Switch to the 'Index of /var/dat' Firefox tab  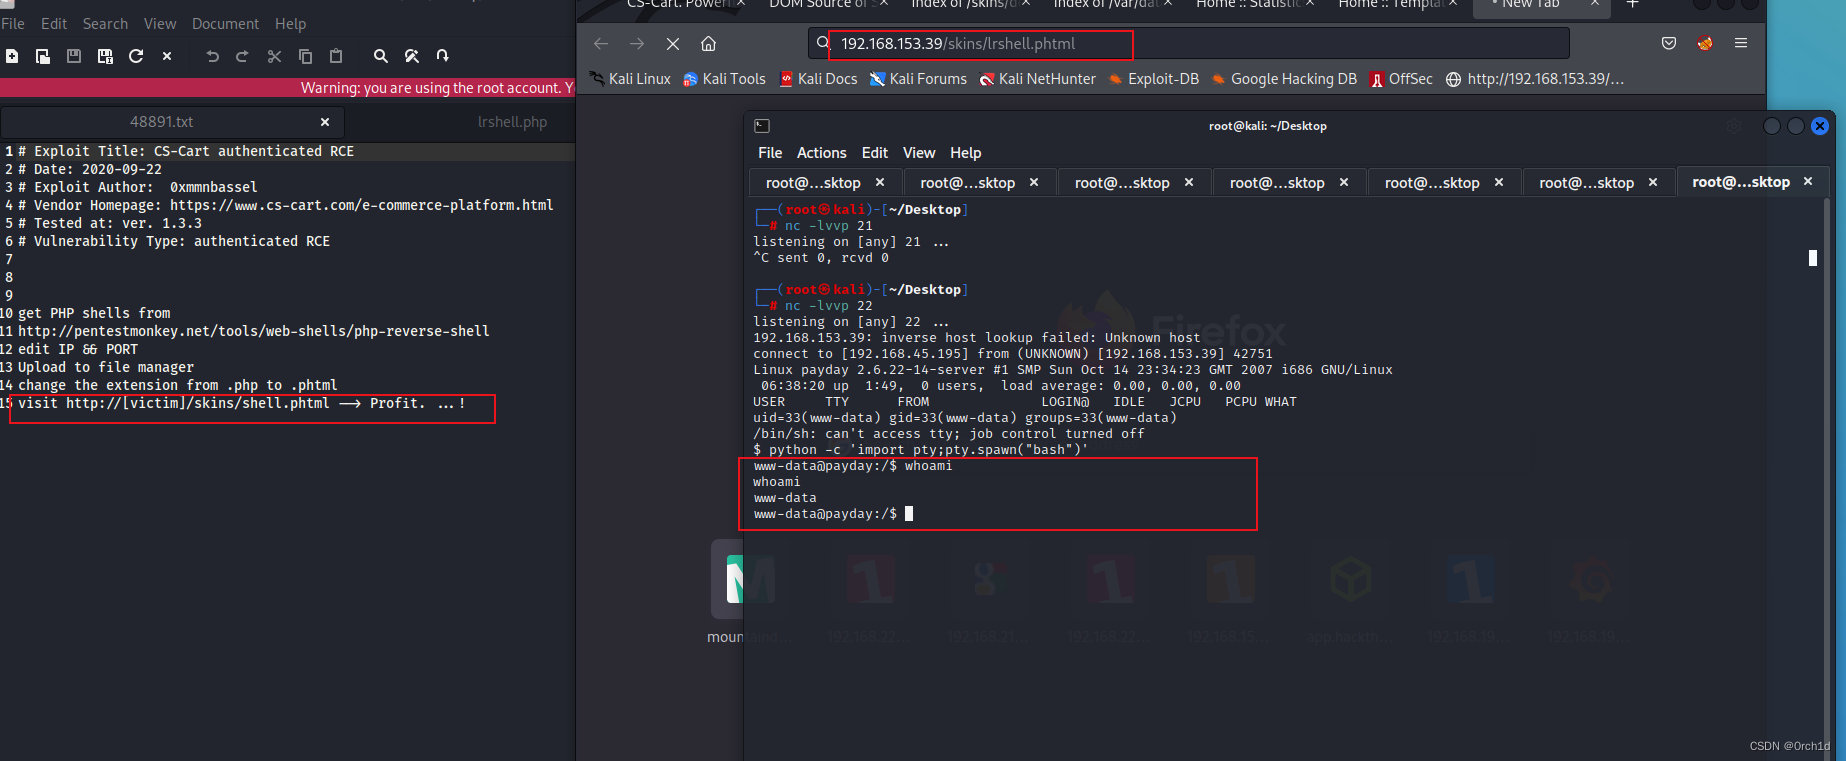click(x=1106, y=5)
